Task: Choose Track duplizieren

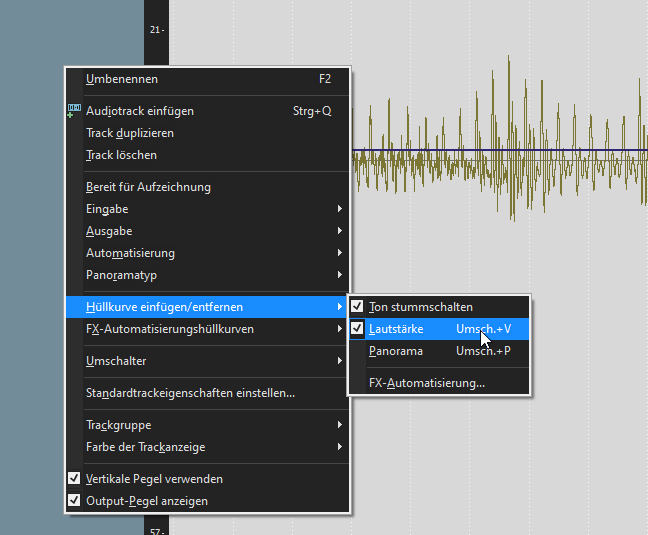Action: [130, 133]
